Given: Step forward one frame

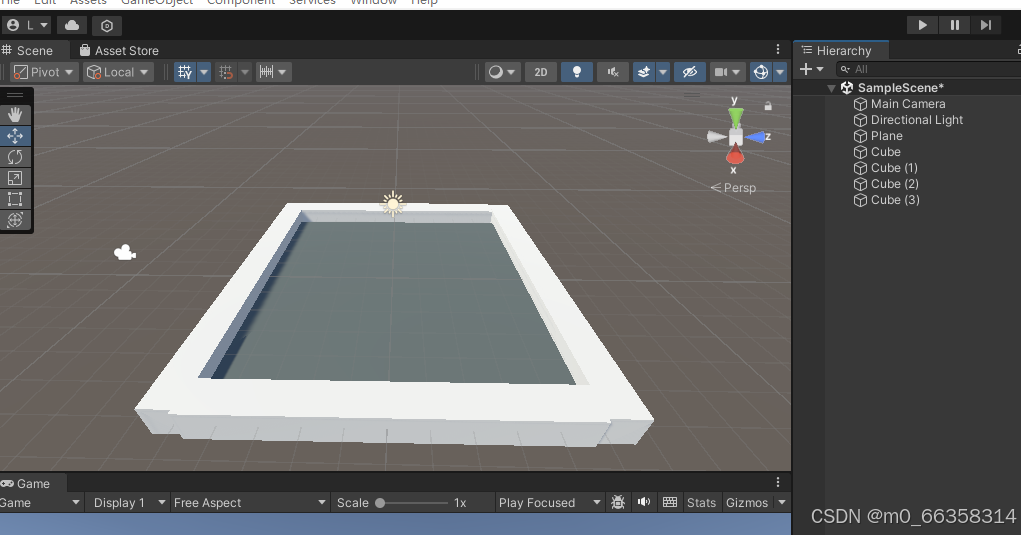Looking at the screenshot, I should [986, 25].
